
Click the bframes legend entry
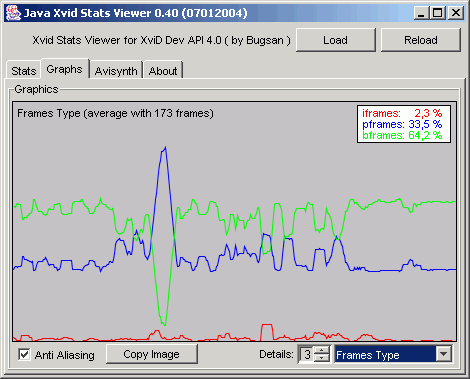click(x=402, y=135)
